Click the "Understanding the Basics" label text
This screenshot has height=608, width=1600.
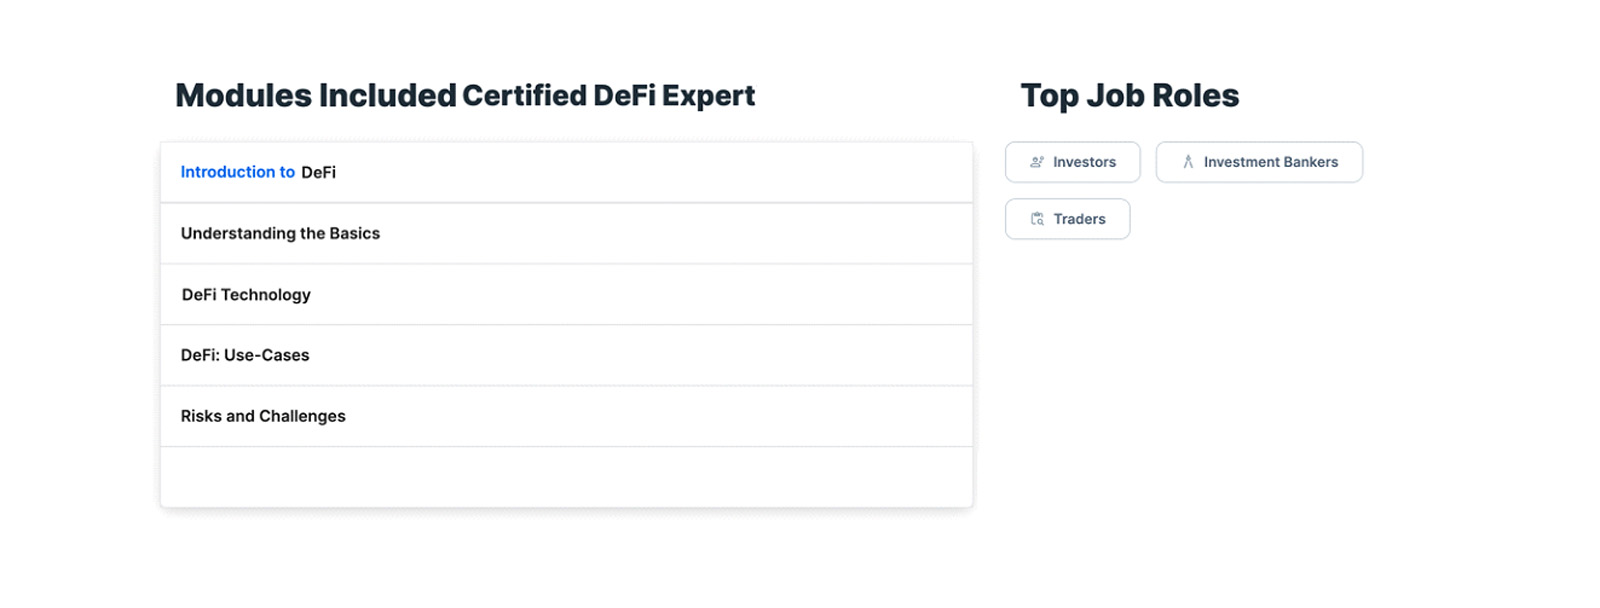[280, 233]
